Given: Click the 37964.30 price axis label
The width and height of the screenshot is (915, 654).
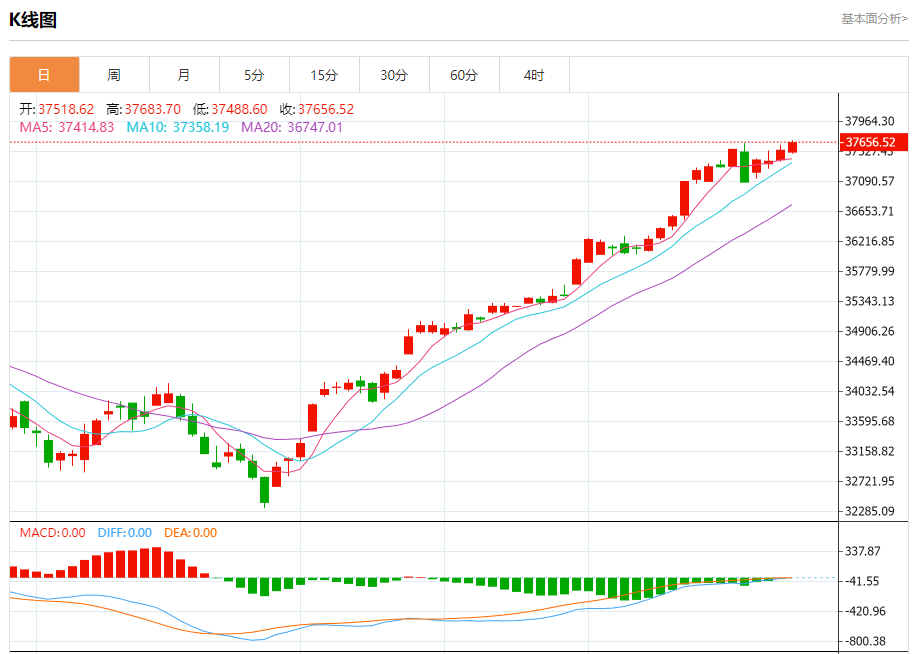Looking at the screenshot, I should (869, 121).
